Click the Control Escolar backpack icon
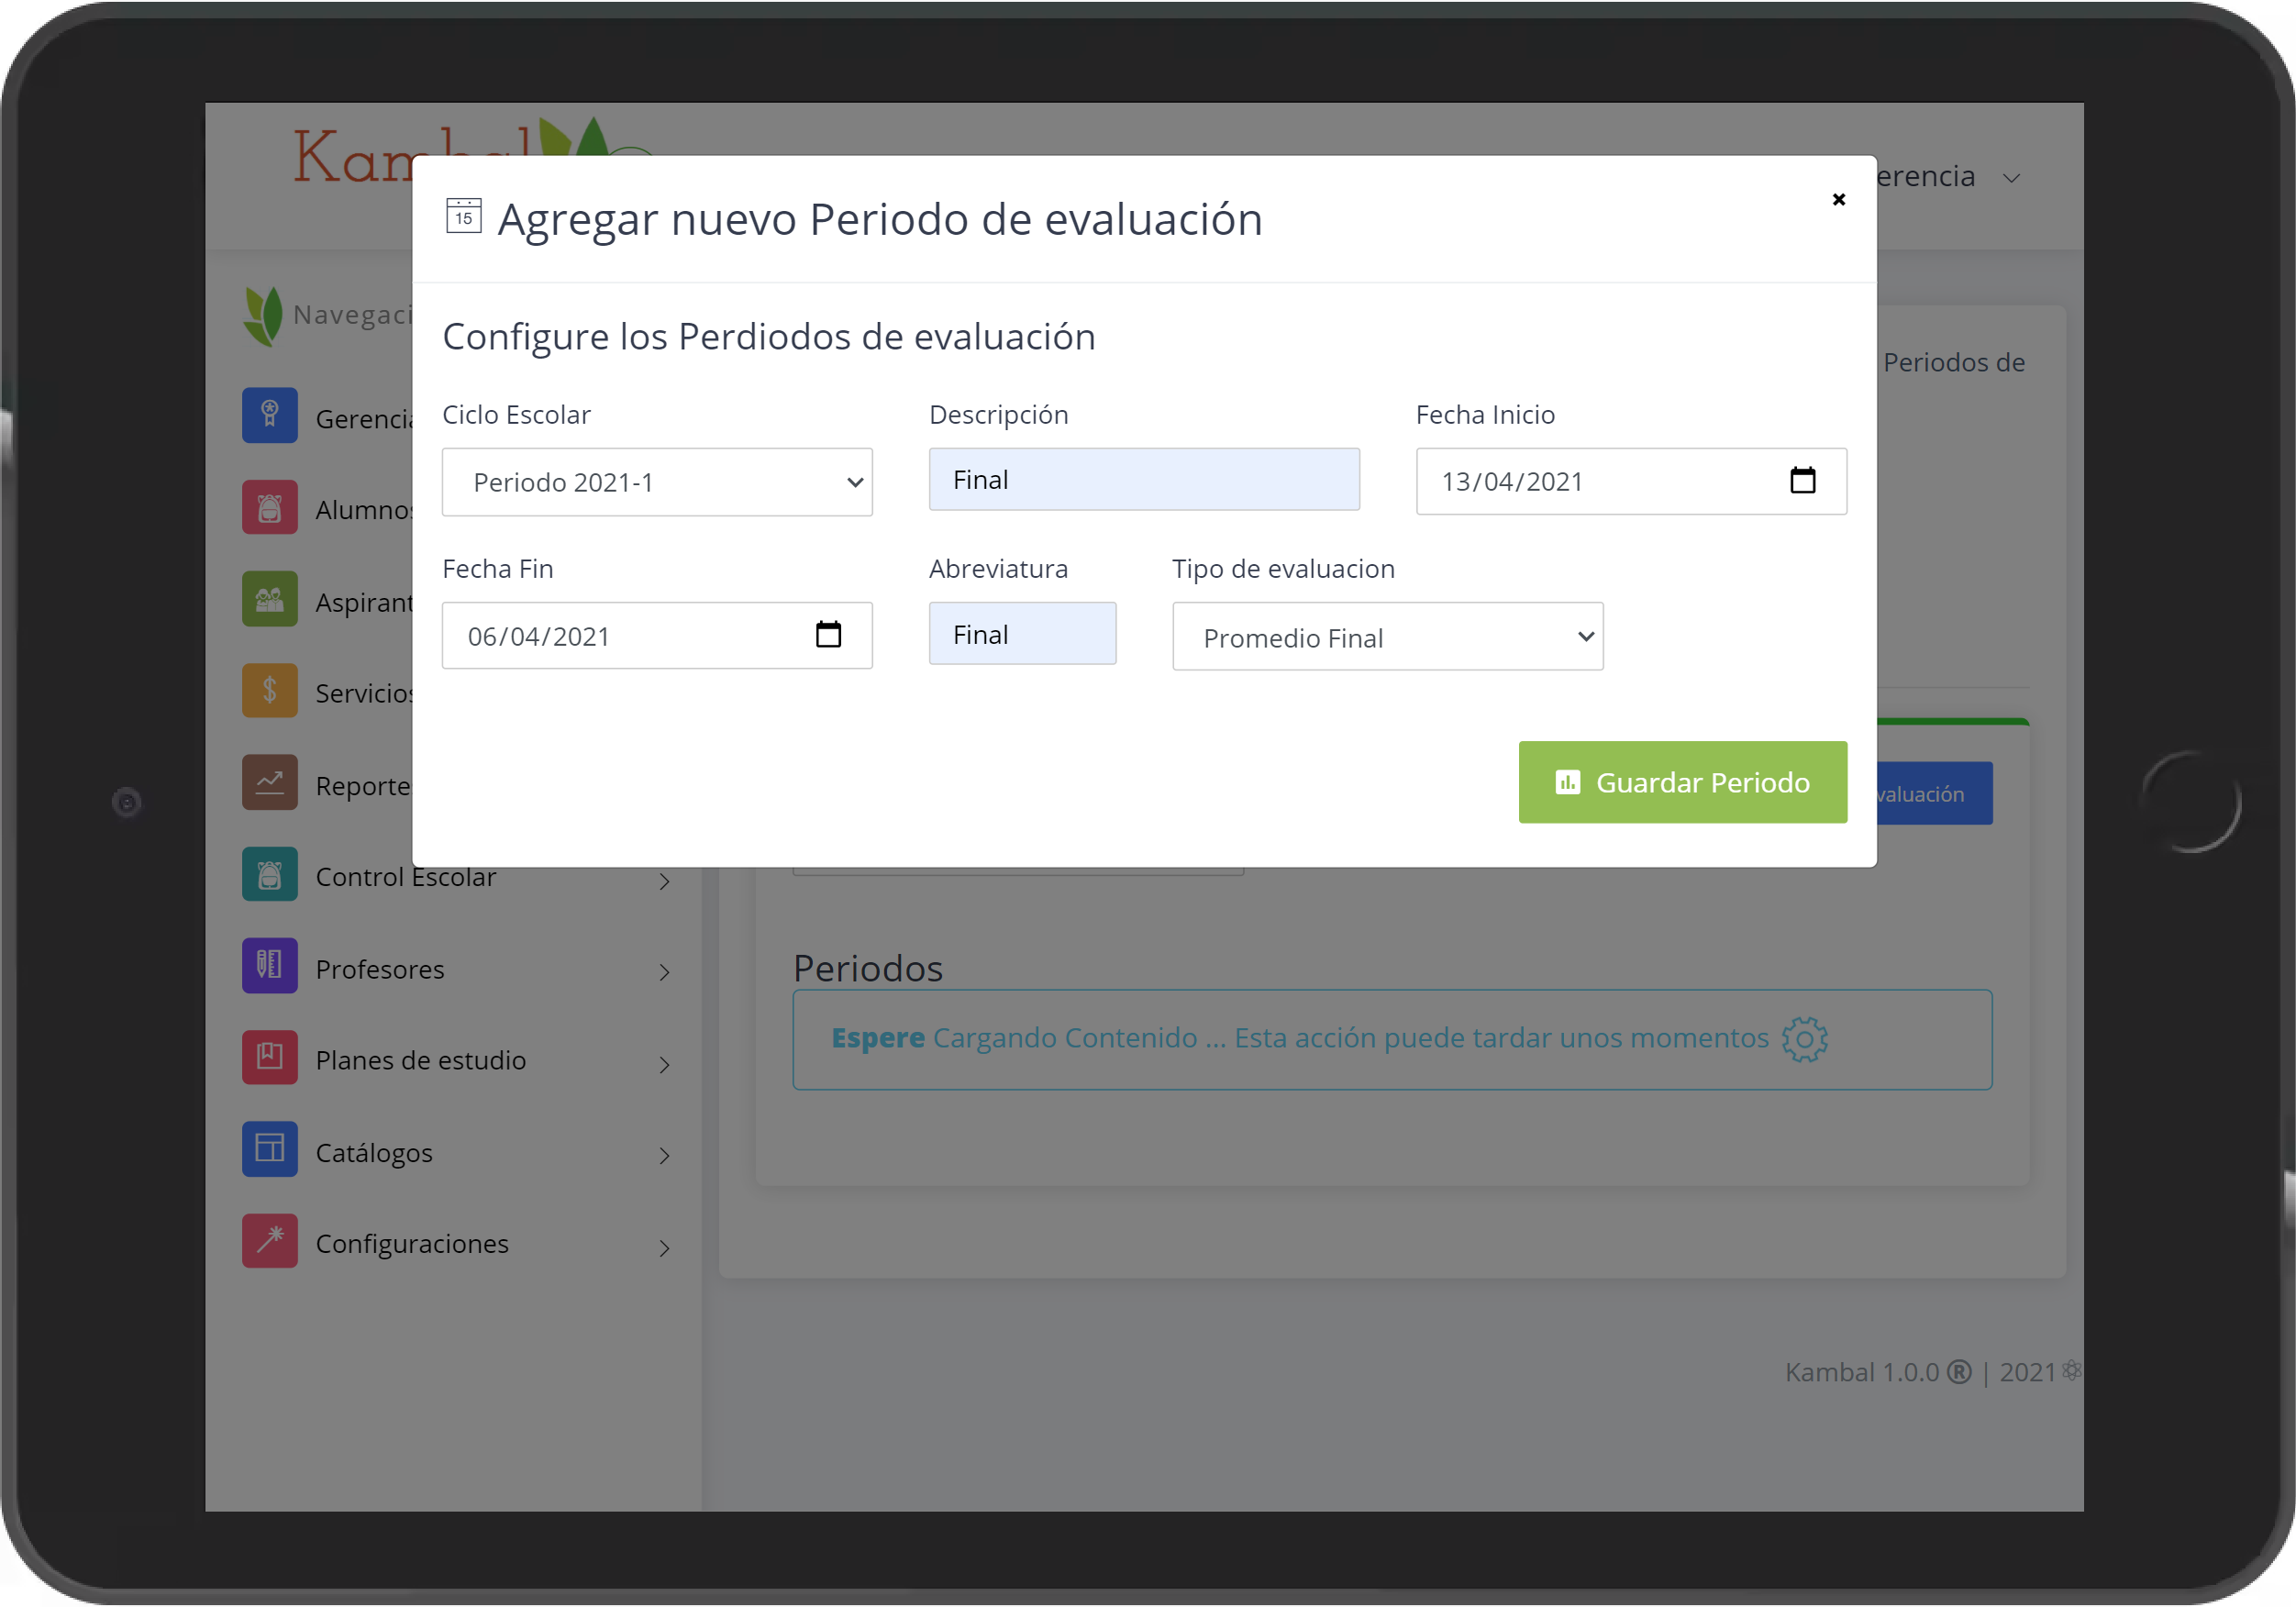Screen dimensions: 2296x1607 click(x=269, y=874)
